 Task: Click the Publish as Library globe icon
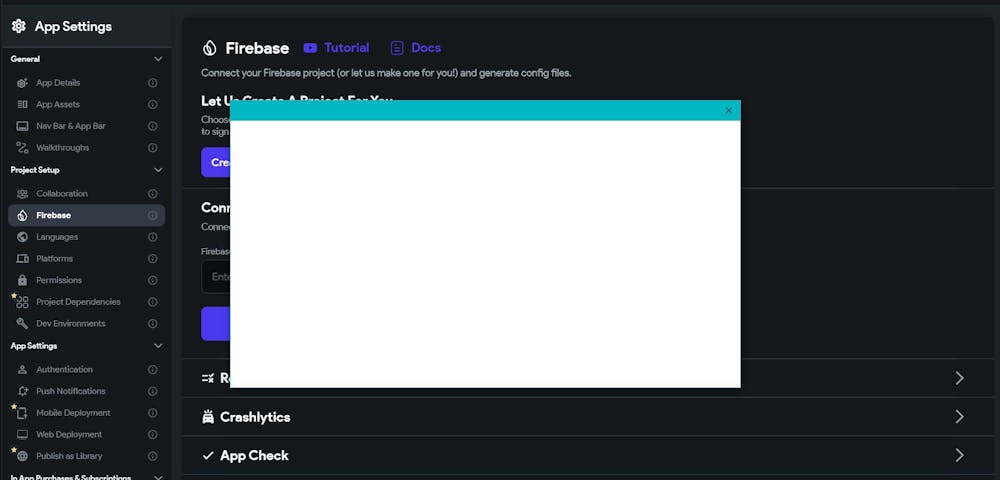22,456
